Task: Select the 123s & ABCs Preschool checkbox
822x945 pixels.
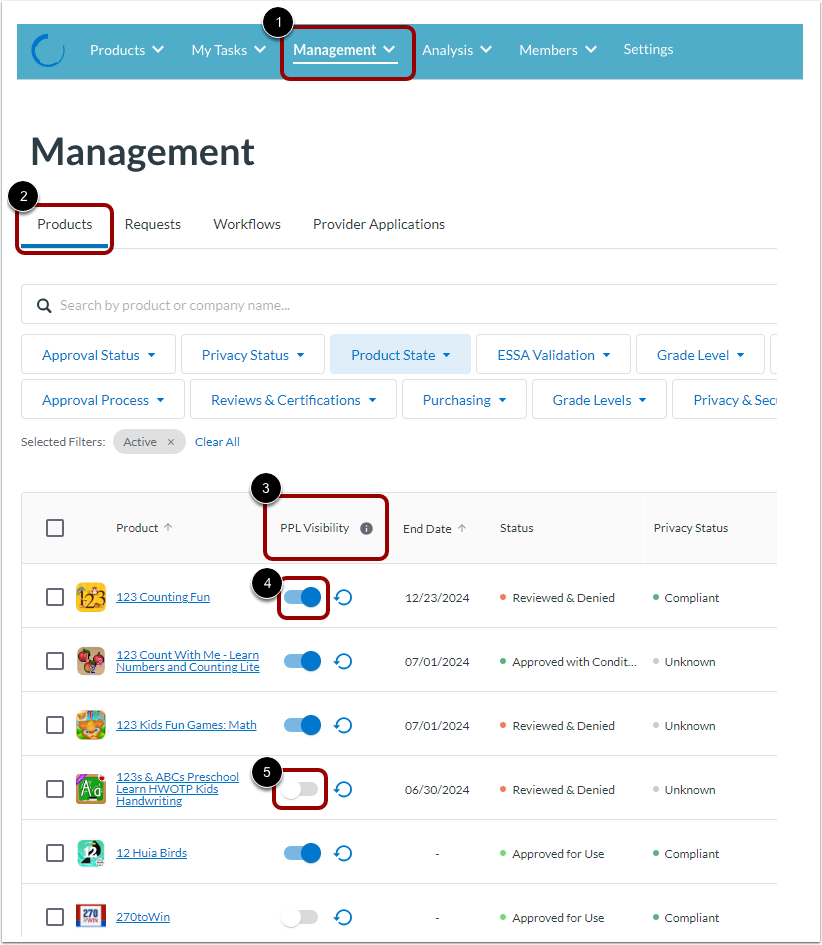Action: pyautogui.click(x=55, y=789)
